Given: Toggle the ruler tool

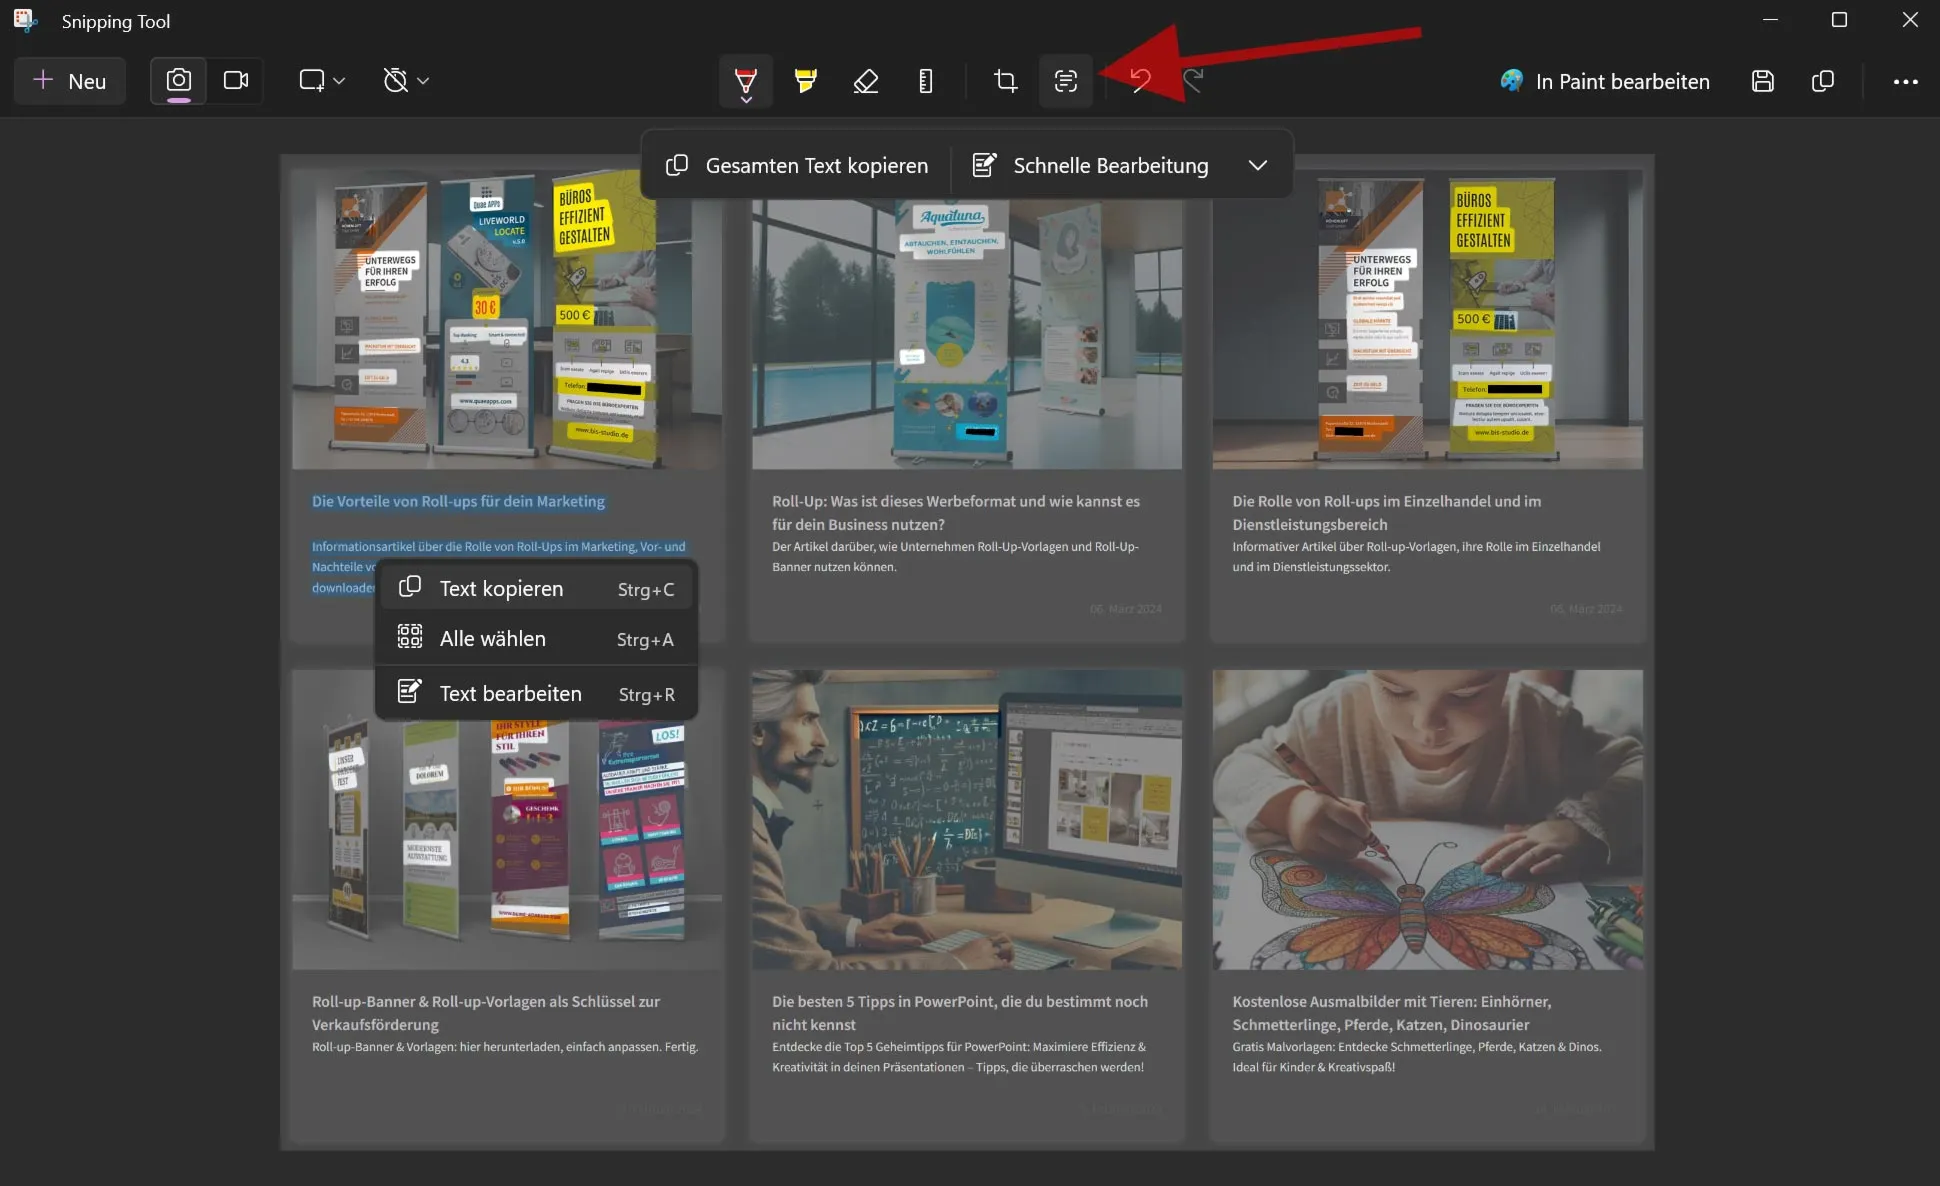Looking at the screenshot, I should click(925, 81).
